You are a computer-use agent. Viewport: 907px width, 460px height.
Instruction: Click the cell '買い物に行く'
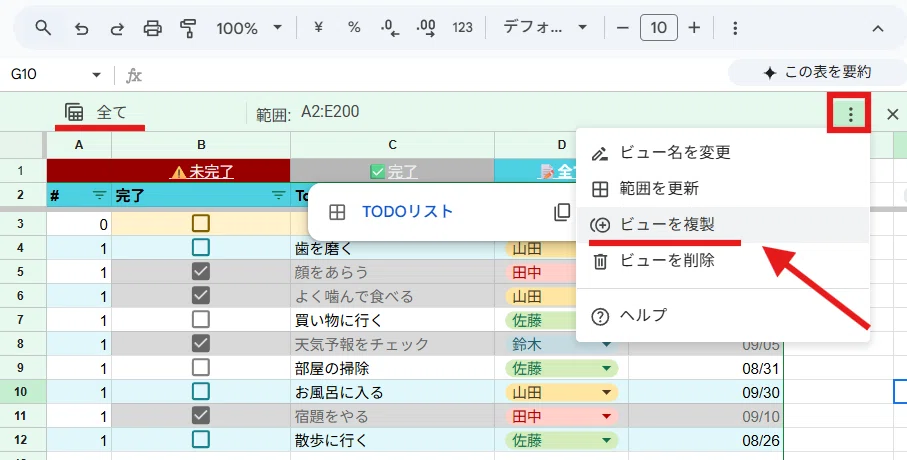click(392, 320)
